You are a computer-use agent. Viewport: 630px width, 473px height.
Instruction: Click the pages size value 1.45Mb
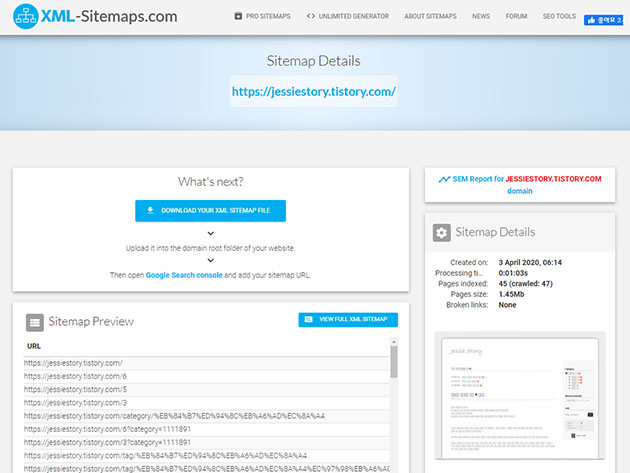(x=511, y=294)
